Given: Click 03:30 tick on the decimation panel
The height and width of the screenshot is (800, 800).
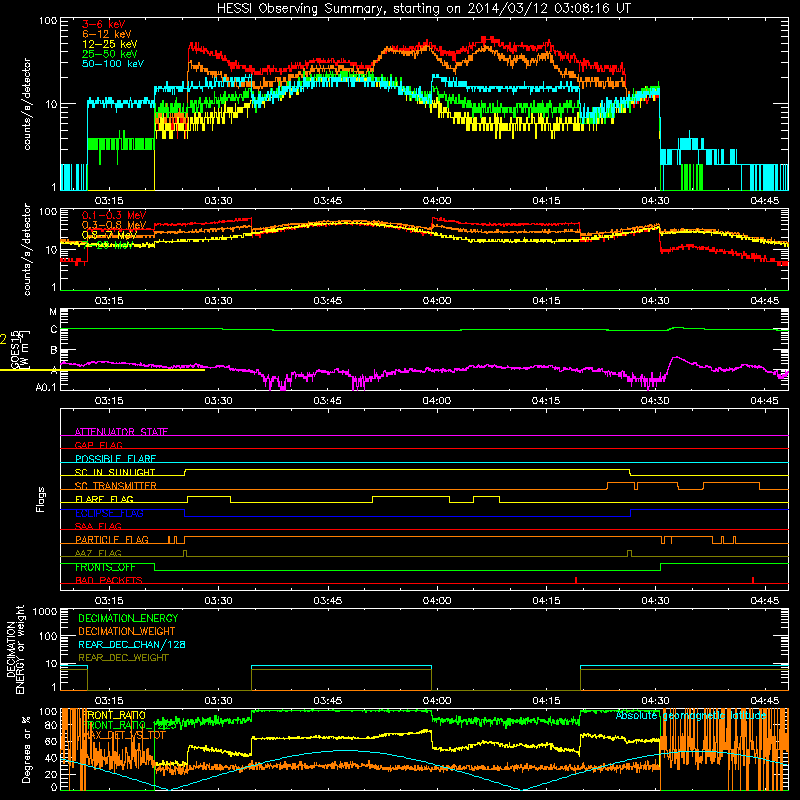Looking at the screenshot, I should click(x=218, y=701).
